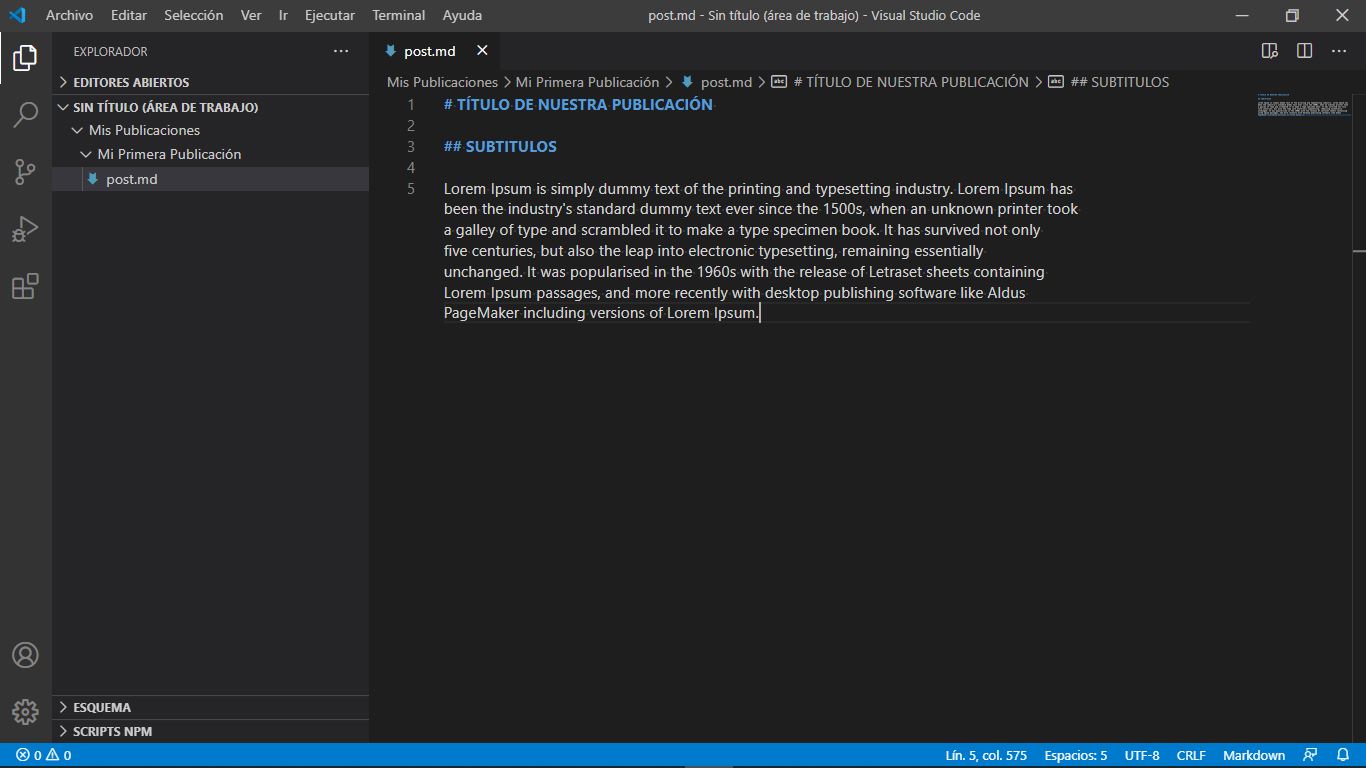The width and height of the screenshot is (1366, 768).
Task: Open notifications bell in status bar
Action: click(1342, 755)
